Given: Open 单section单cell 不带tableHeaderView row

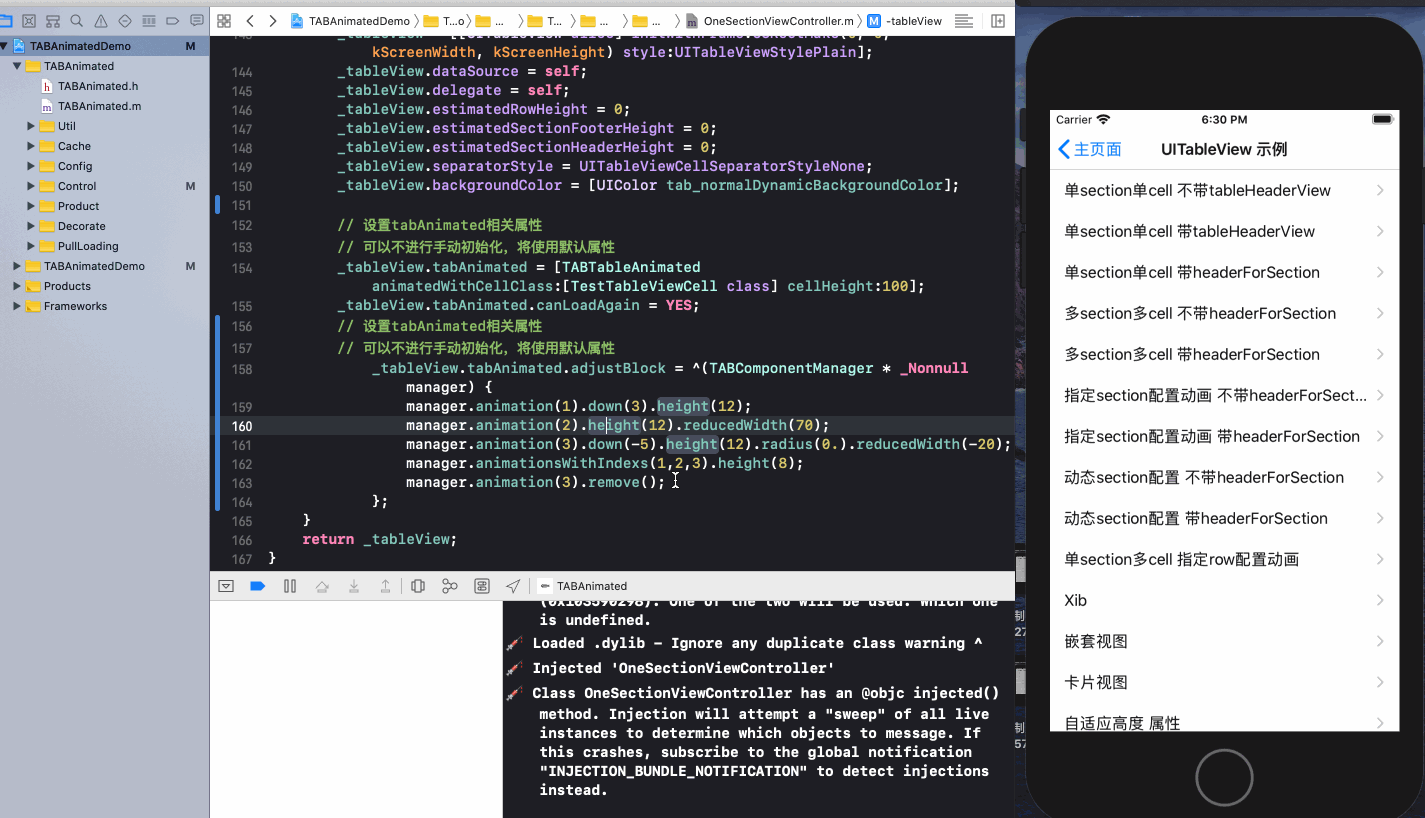Looking at the screenshot, I should pos(1224,190).
